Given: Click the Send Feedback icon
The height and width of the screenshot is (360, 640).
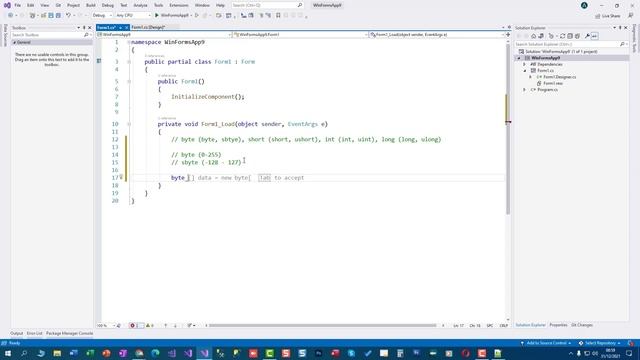Looking at the screenshot, I should (631, 16).
